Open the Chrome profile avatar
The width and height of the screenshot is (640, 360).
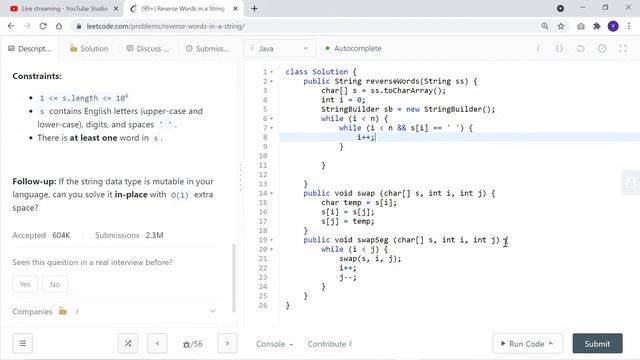click(x=613, y=26)
